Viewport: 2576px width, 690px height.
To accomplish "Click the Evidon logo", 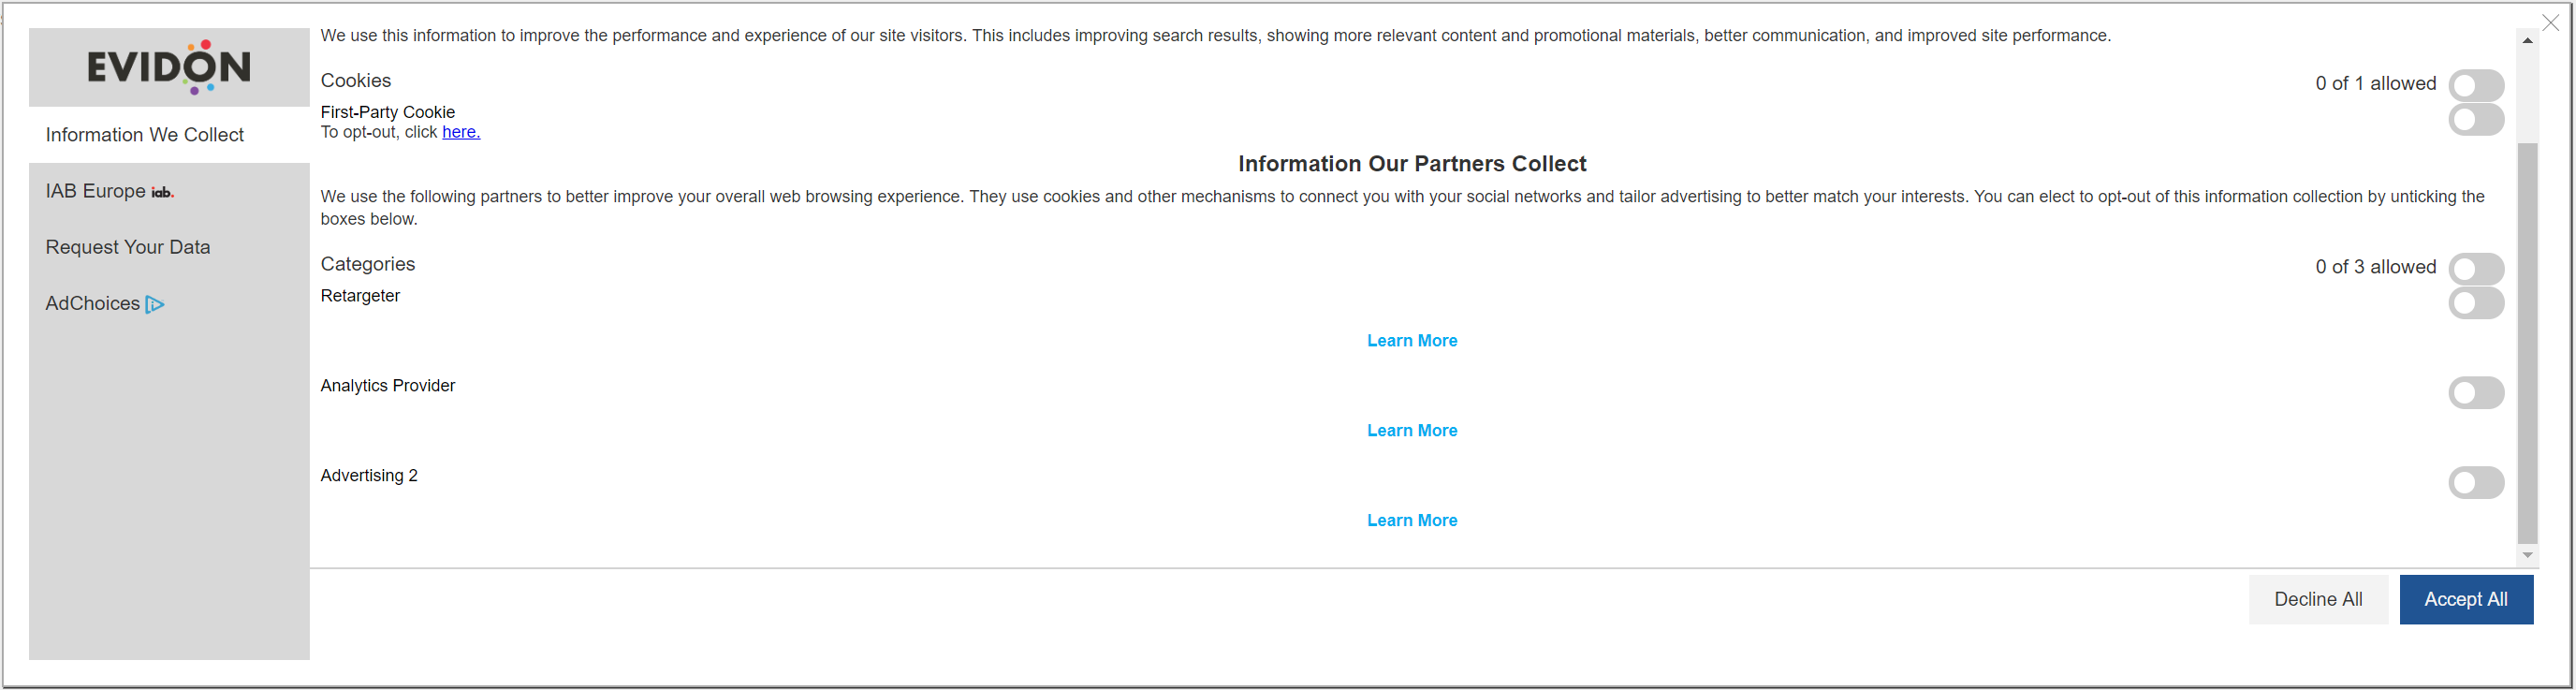I will (x=169, y=67).
